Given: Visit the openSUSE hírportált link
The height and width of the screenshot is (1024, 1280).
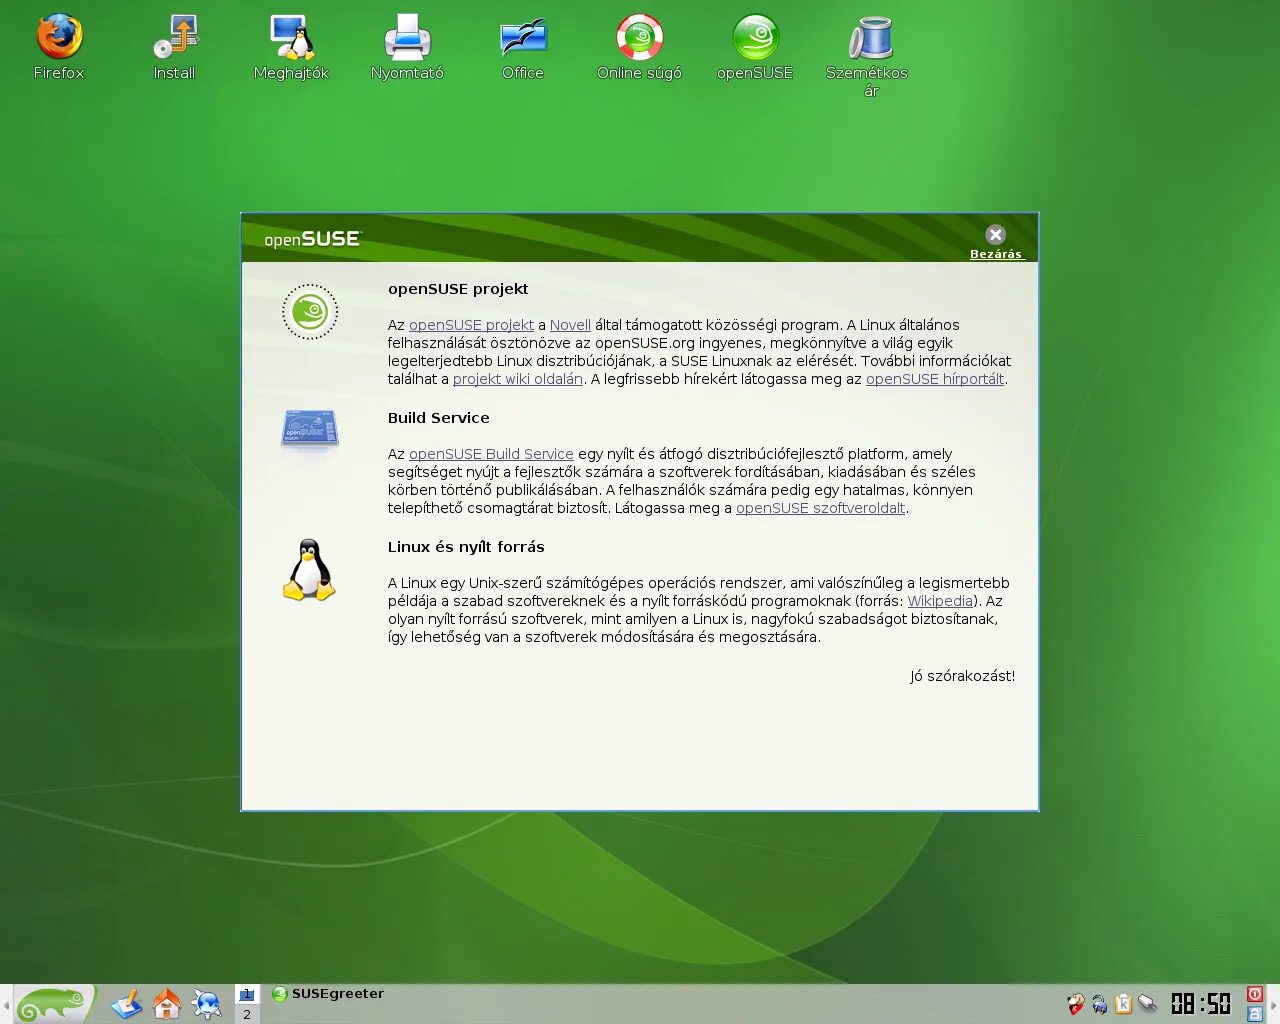Looking at the screenshot, I should [935, 379].
